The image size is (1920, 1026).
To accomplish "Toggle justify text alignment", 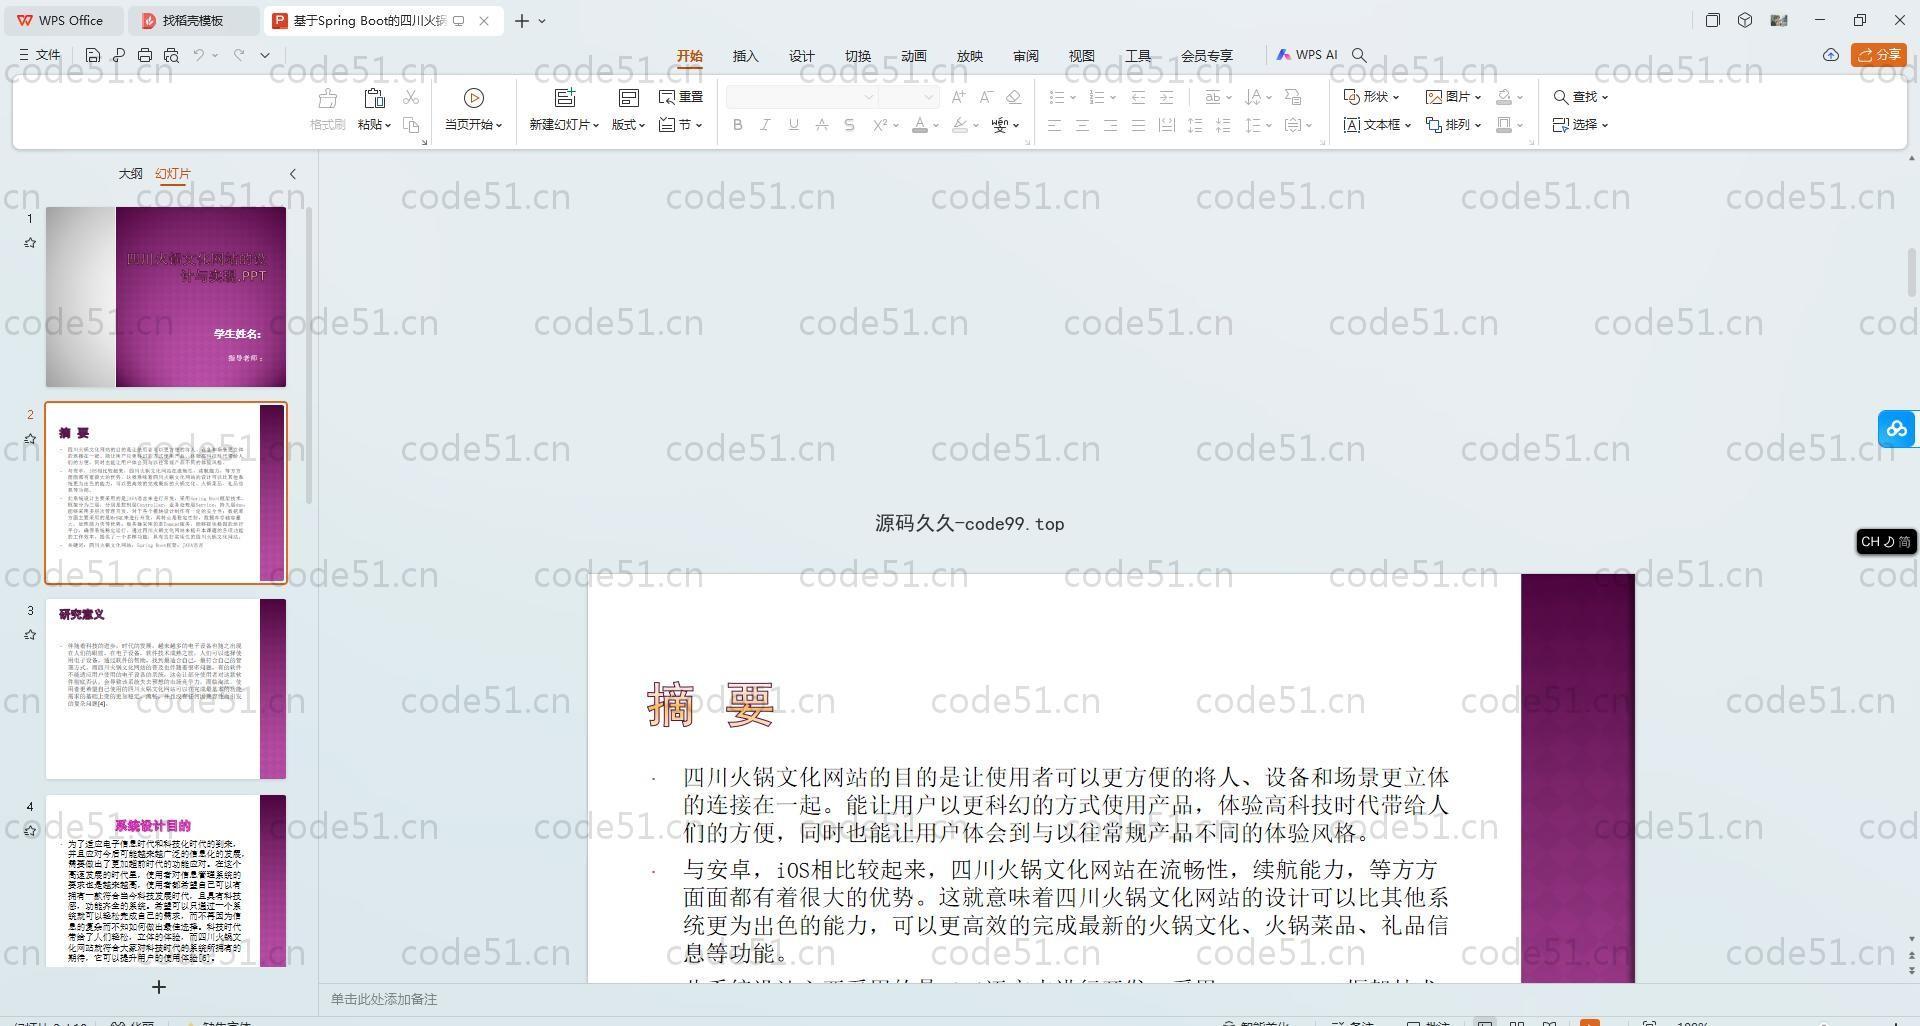I will [1138, 125].
